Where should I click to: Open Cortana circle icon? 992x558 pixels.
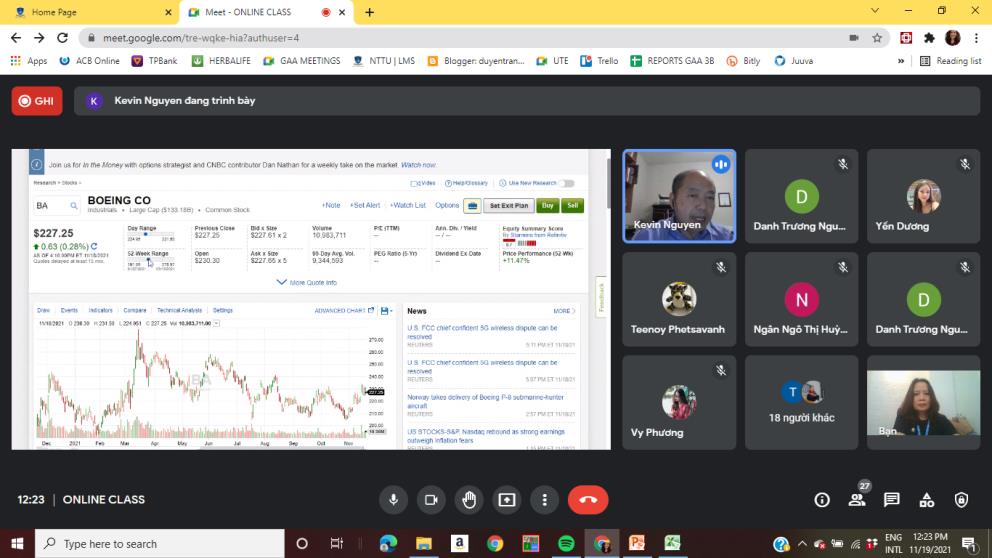pyautogui.click(x=302, y=543)
